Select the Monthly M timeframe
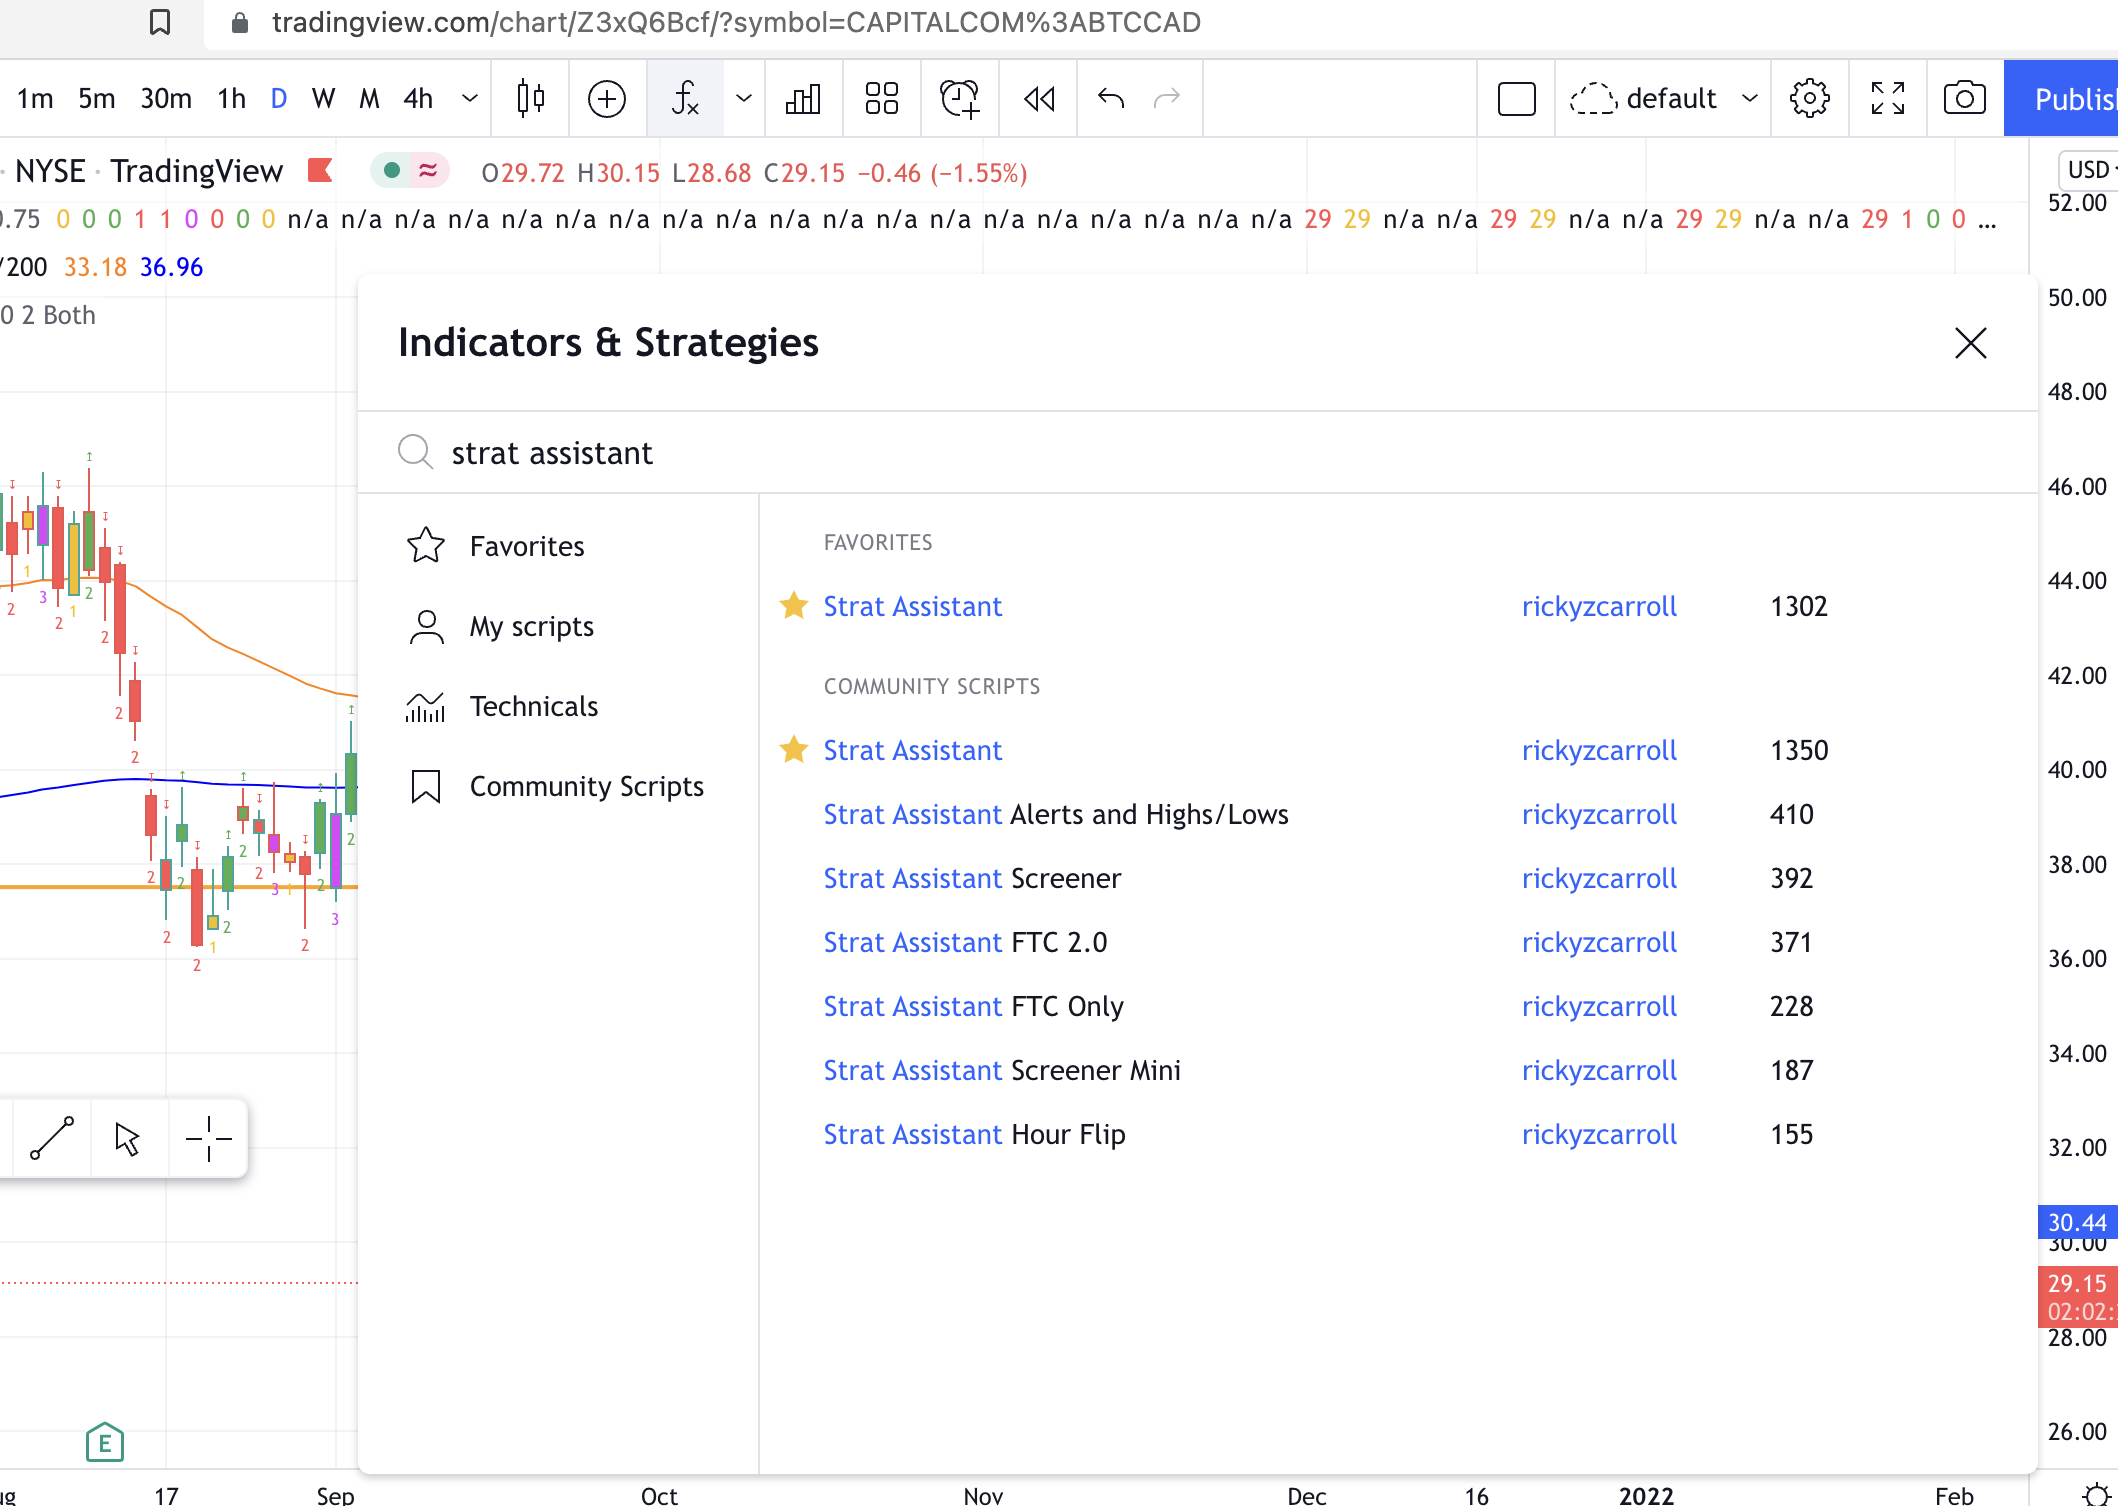The height and width of the screenshot is (1506, 2118). 369,98
